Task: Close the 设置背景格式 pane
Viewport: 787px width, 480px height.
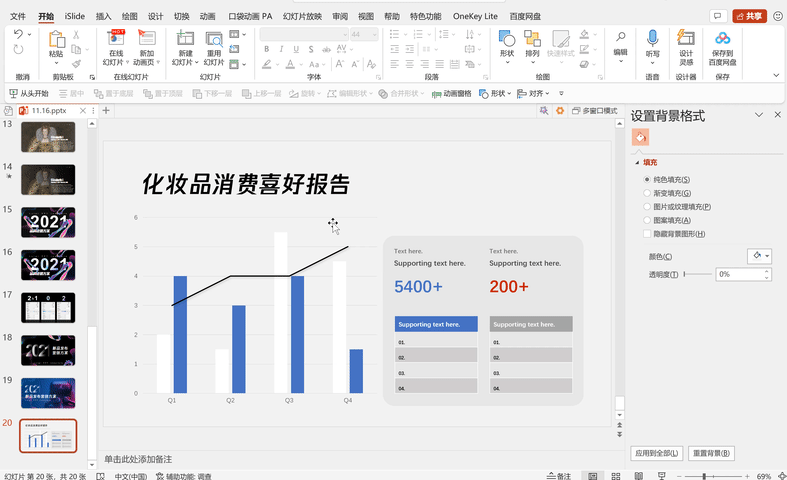Action: coord(777,115)
